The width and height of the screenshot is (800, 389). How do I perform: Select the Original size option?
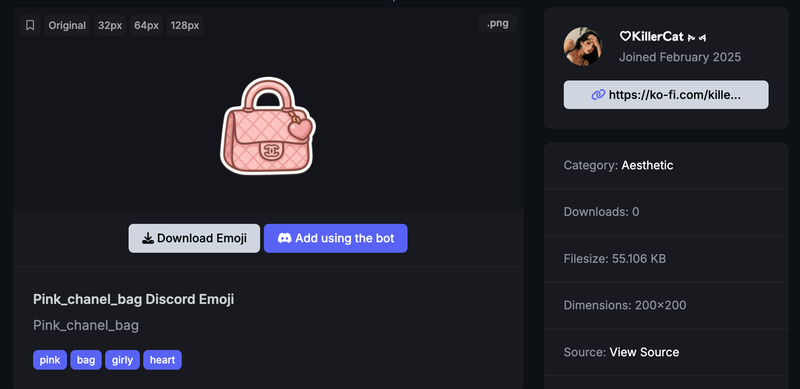click(67, 26)
